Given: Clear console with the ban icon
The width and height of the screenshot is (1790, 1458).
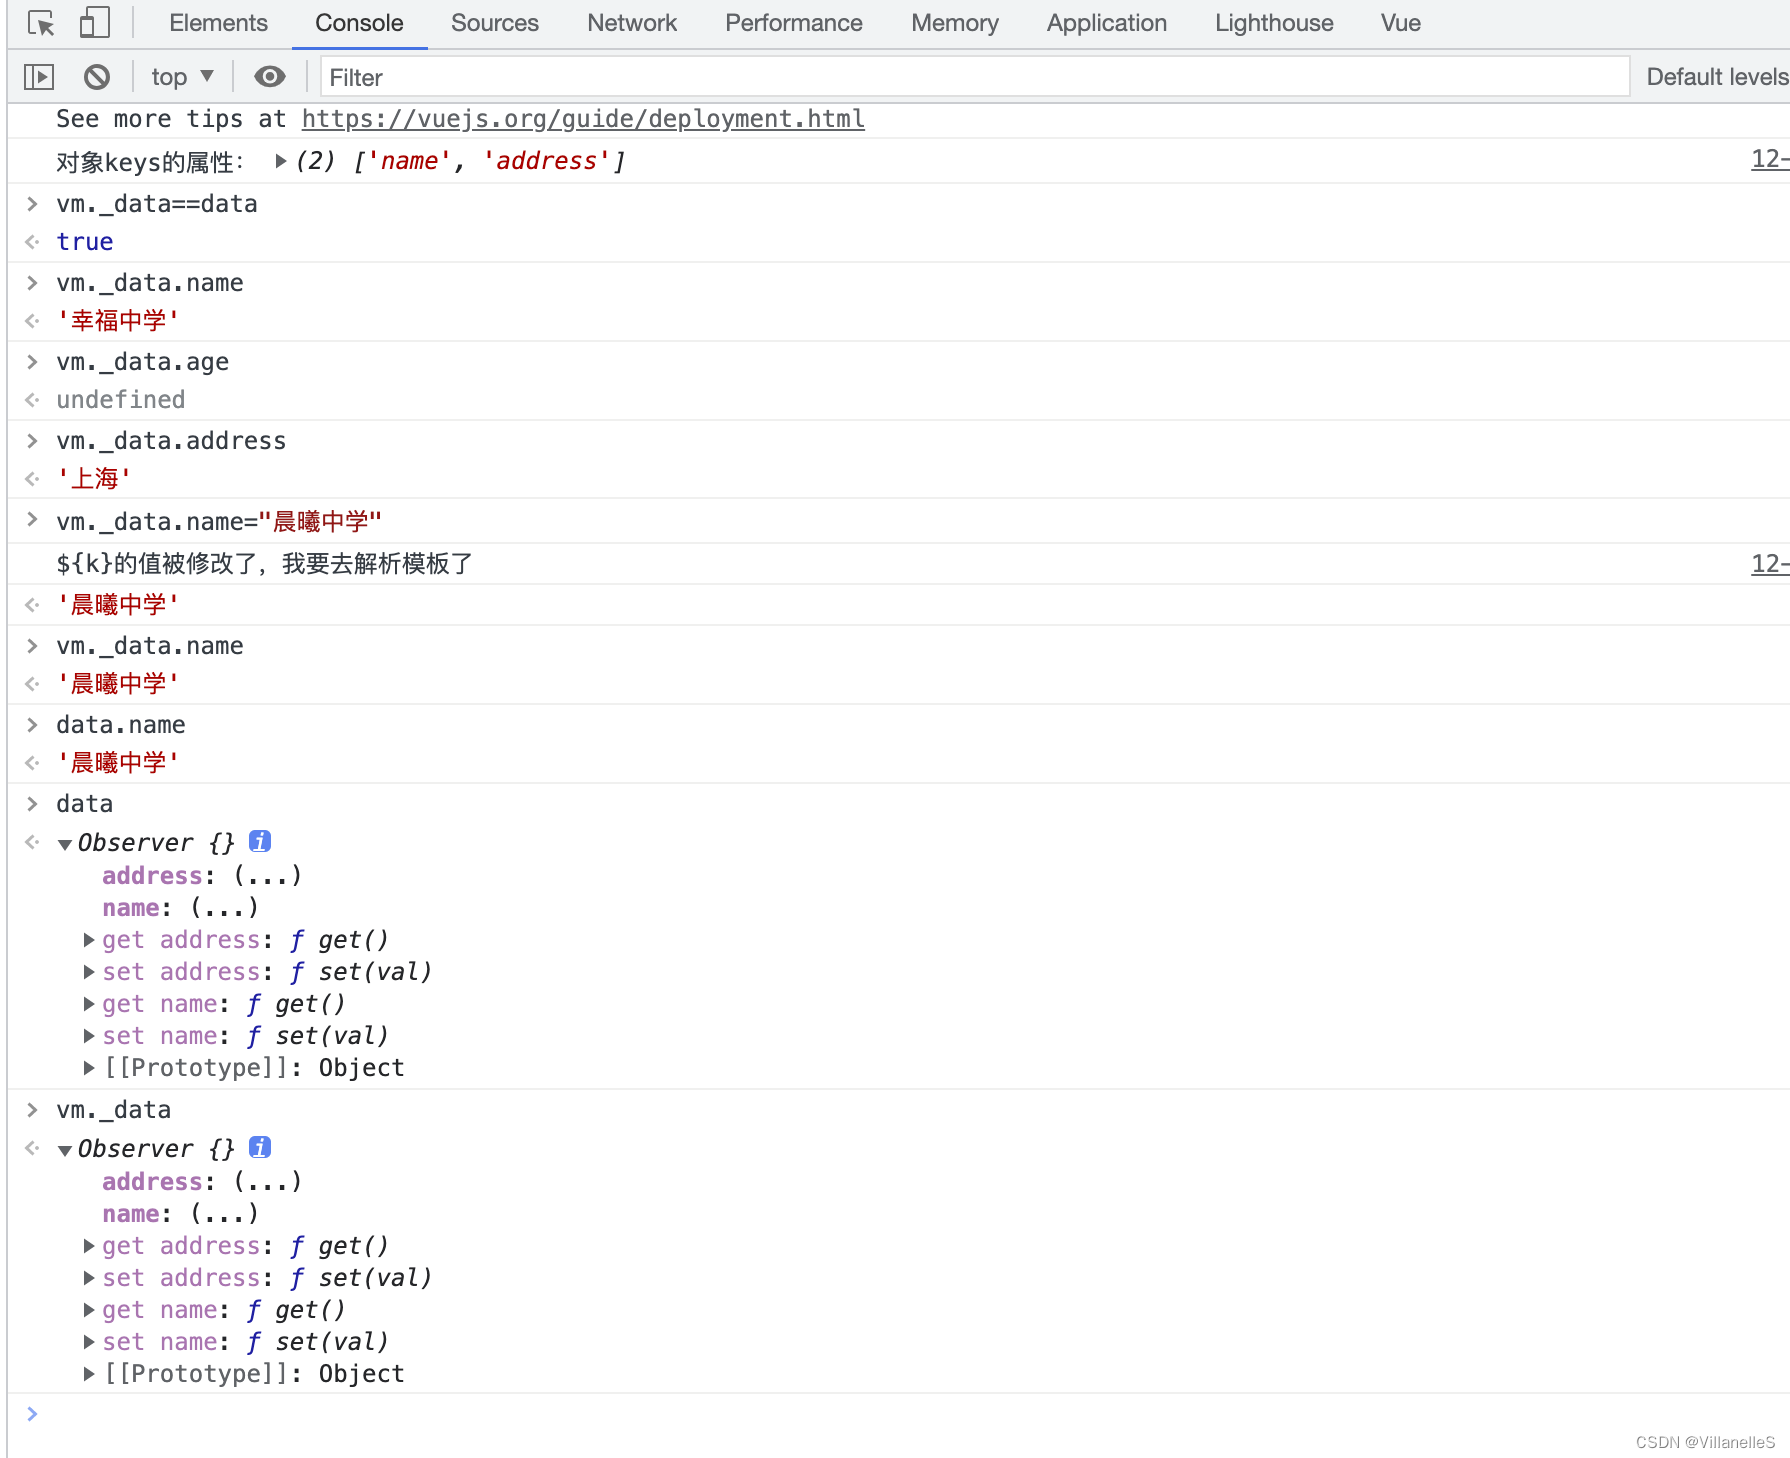Looking at the screenshot, I should pos(97,77).
